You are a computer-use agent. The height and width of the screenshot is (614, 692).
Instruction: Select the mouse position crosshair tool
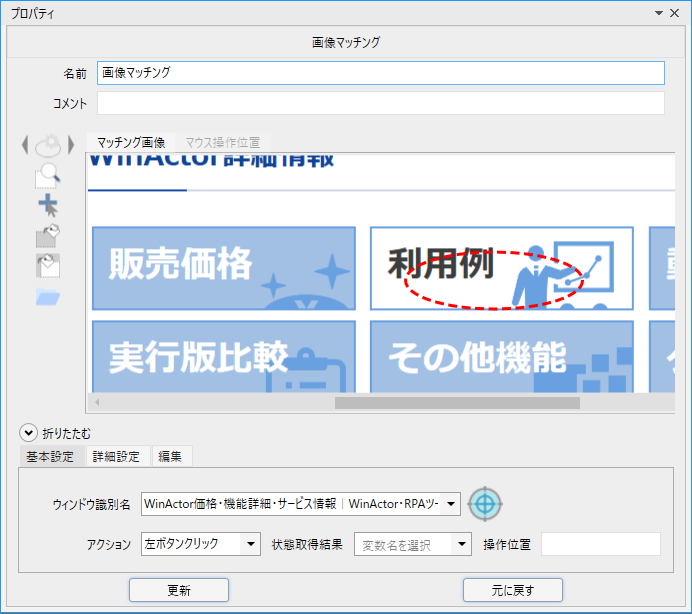(47, 206)
